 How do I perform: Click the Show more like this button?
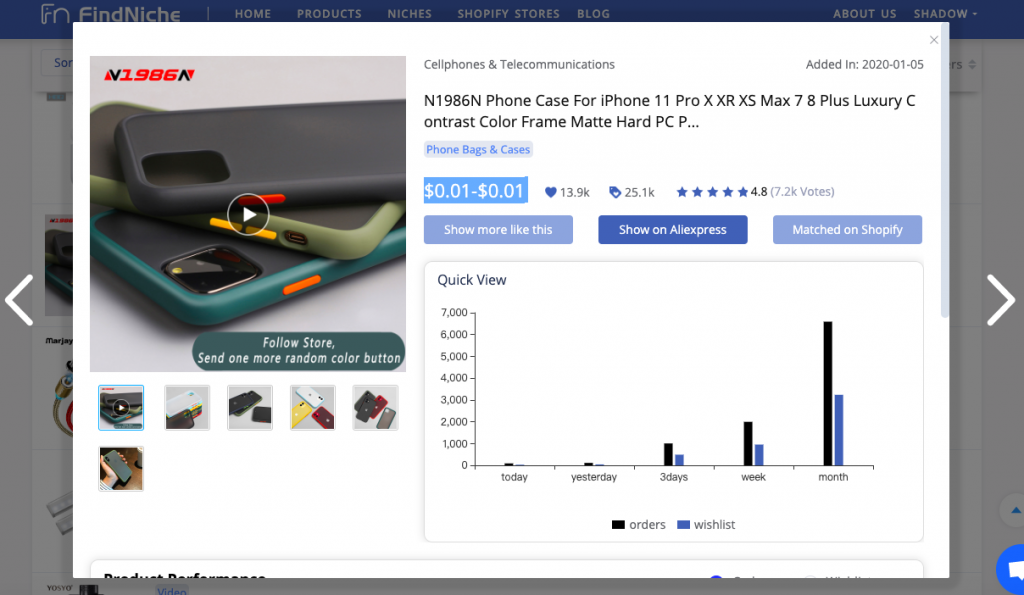pyautogui.click(x=498, y=230)
